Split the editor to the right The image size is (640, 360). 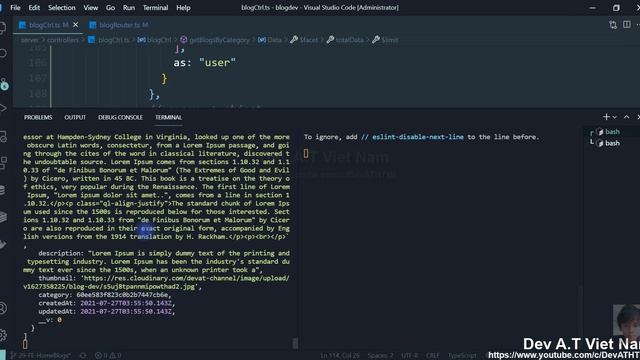(x=627, y=25)
